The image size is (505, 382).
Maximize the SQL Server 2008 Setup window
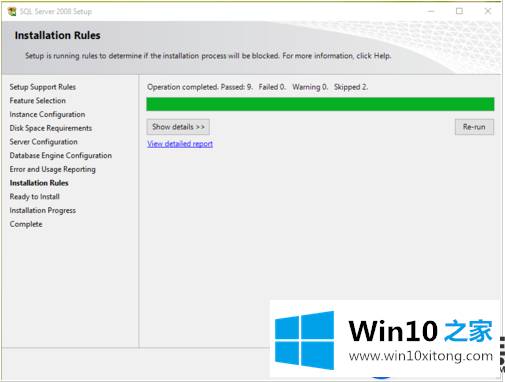459,11
